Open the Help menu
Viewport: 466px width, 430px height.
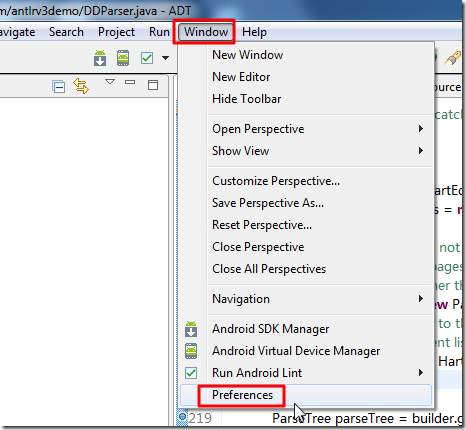[x=254, y=32]
